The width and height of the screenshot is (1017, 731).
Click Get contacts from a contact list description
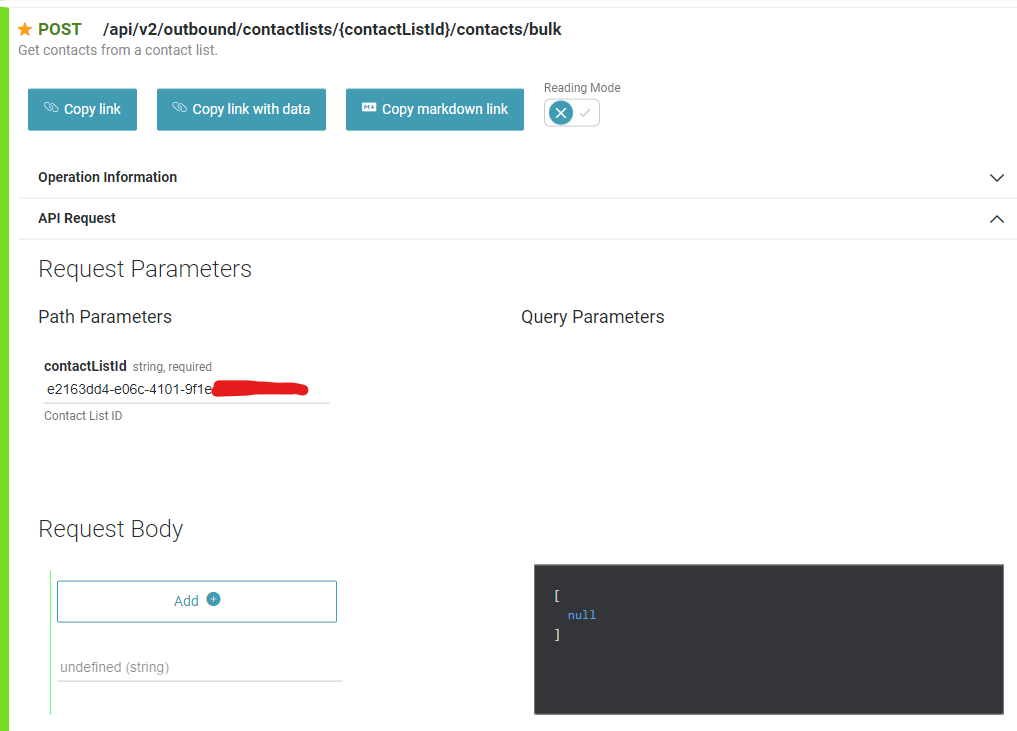117,50
